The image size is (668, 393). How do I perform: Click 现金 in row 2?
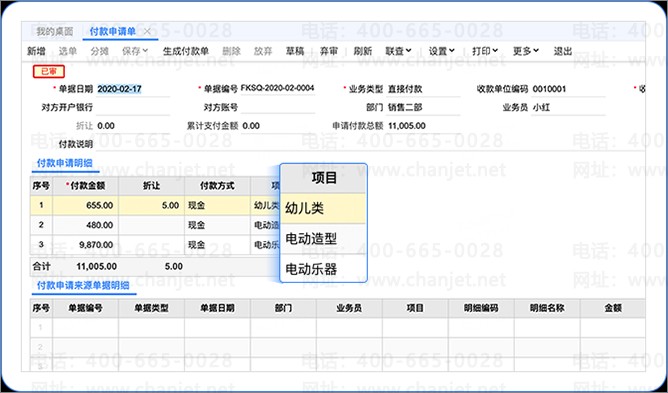217,225
